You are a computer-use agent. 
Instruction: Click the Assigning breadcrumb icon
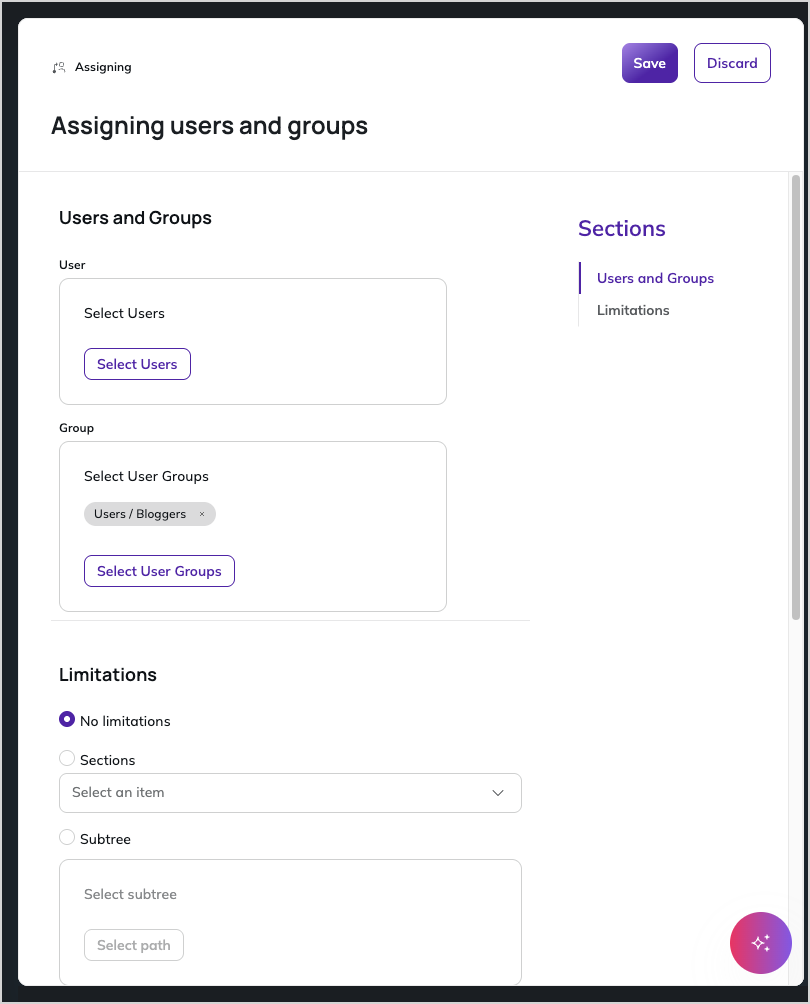(59, 67)
